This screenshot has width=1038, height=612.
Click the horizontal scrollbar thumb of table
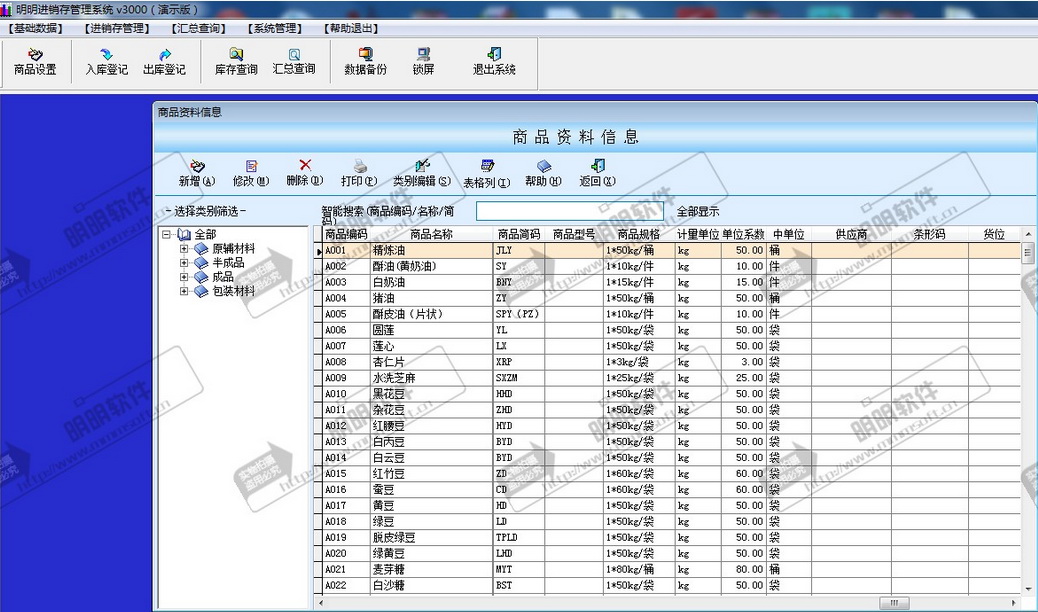(894, 603)
